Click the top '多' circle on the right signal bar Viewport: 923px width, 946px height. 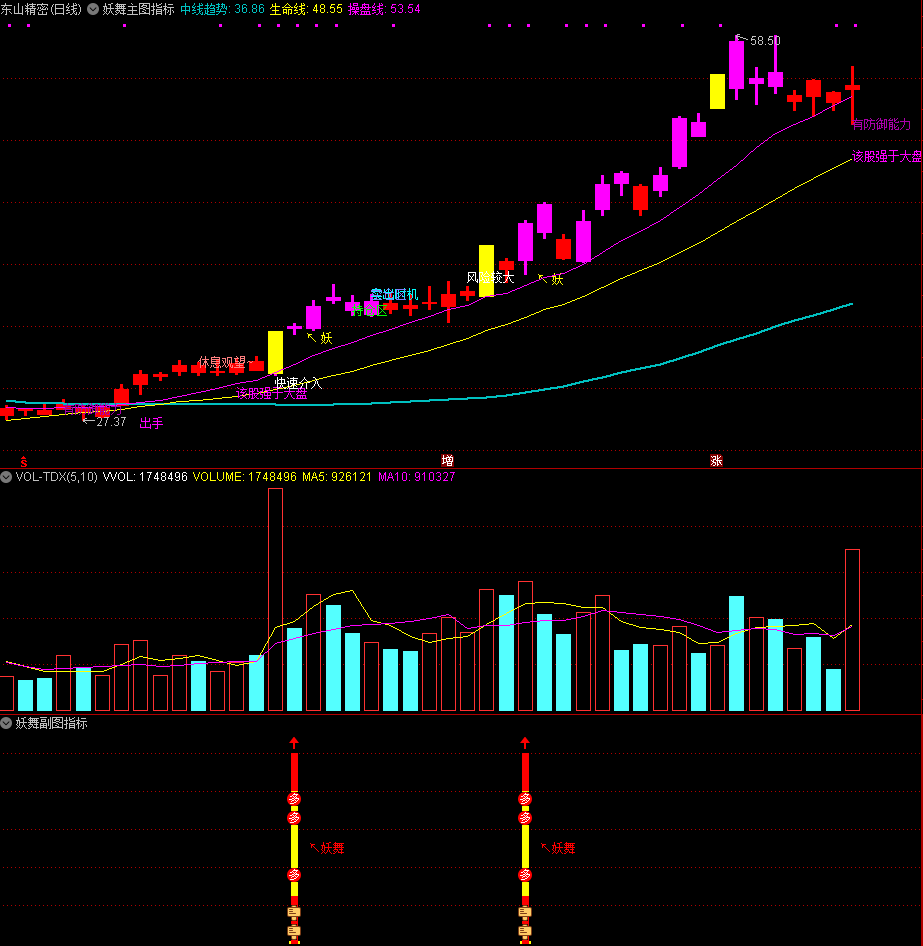pyautogui.click(x=525, y=798)
